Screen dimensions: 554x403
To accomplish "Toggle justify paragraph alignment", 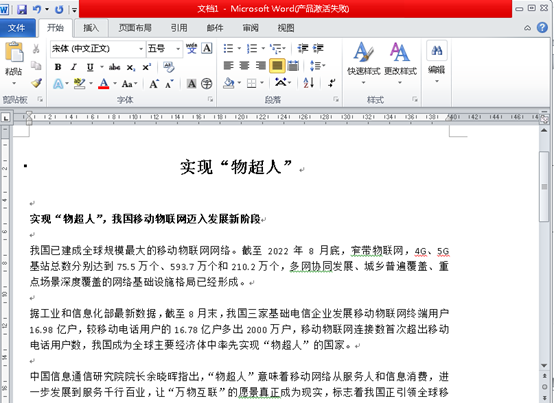I will (x=277, y=66).
